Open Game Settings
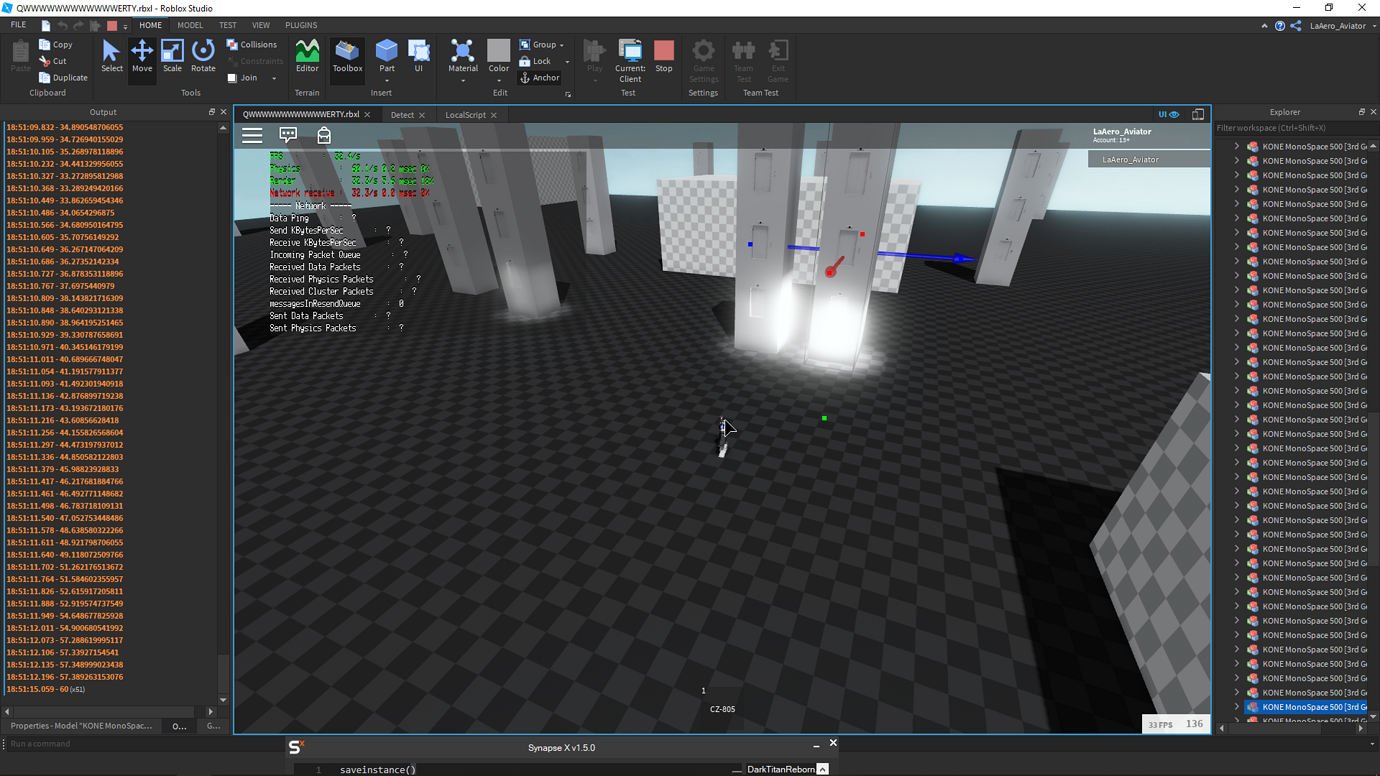Viewport: 1380px width, 776px height. coord(703,60)
